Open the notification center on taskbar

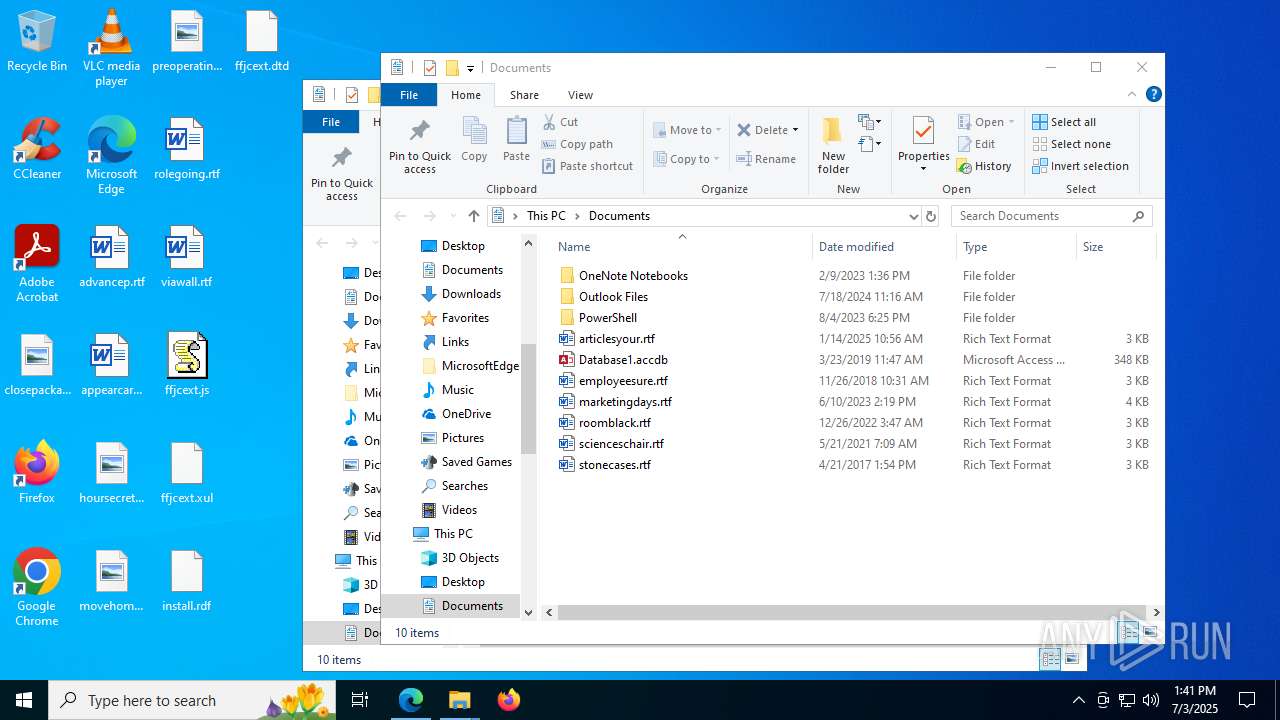(x=1247, y=700)
